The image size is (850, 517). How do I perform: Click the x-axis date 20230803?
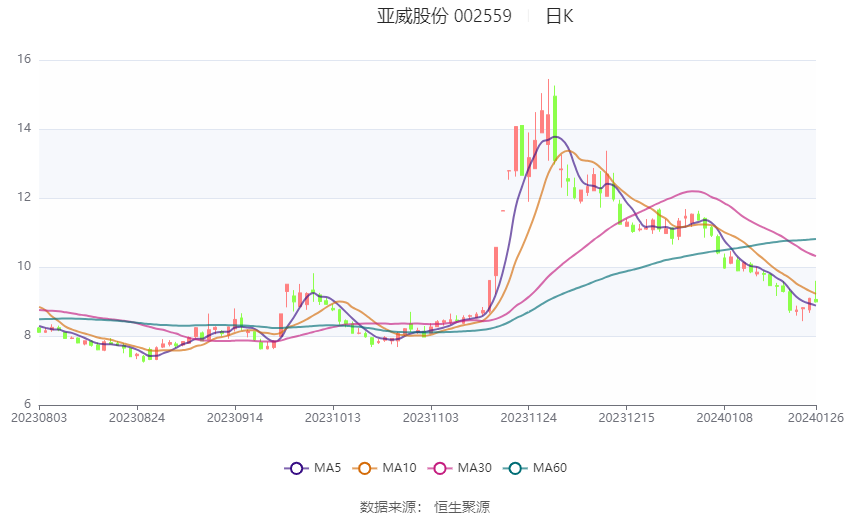[x=39, y=418]
